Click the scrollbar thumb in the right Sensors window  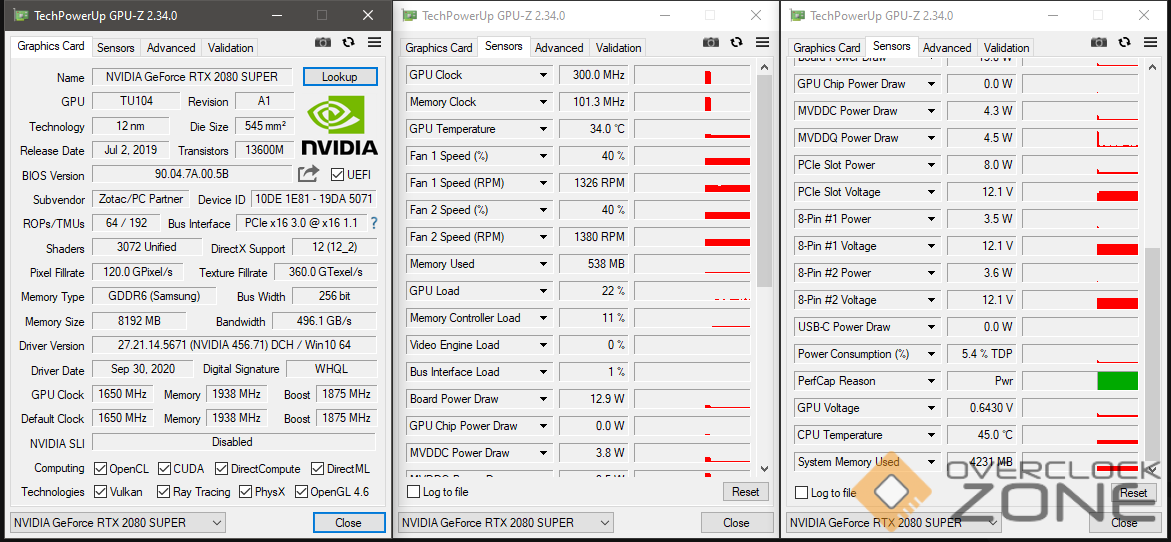1152,355
